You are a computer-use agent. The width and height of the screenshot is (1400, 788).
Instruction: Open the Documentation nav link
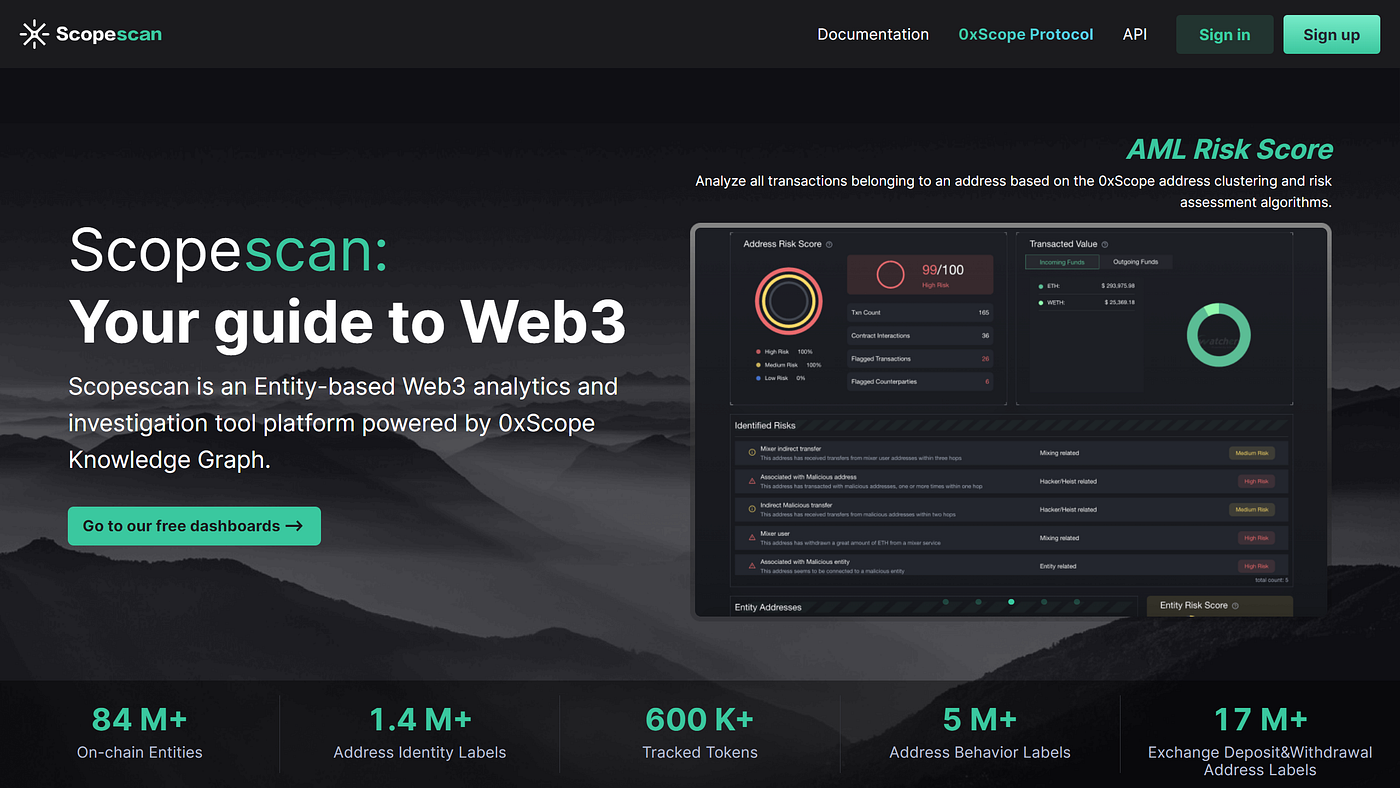873,34
